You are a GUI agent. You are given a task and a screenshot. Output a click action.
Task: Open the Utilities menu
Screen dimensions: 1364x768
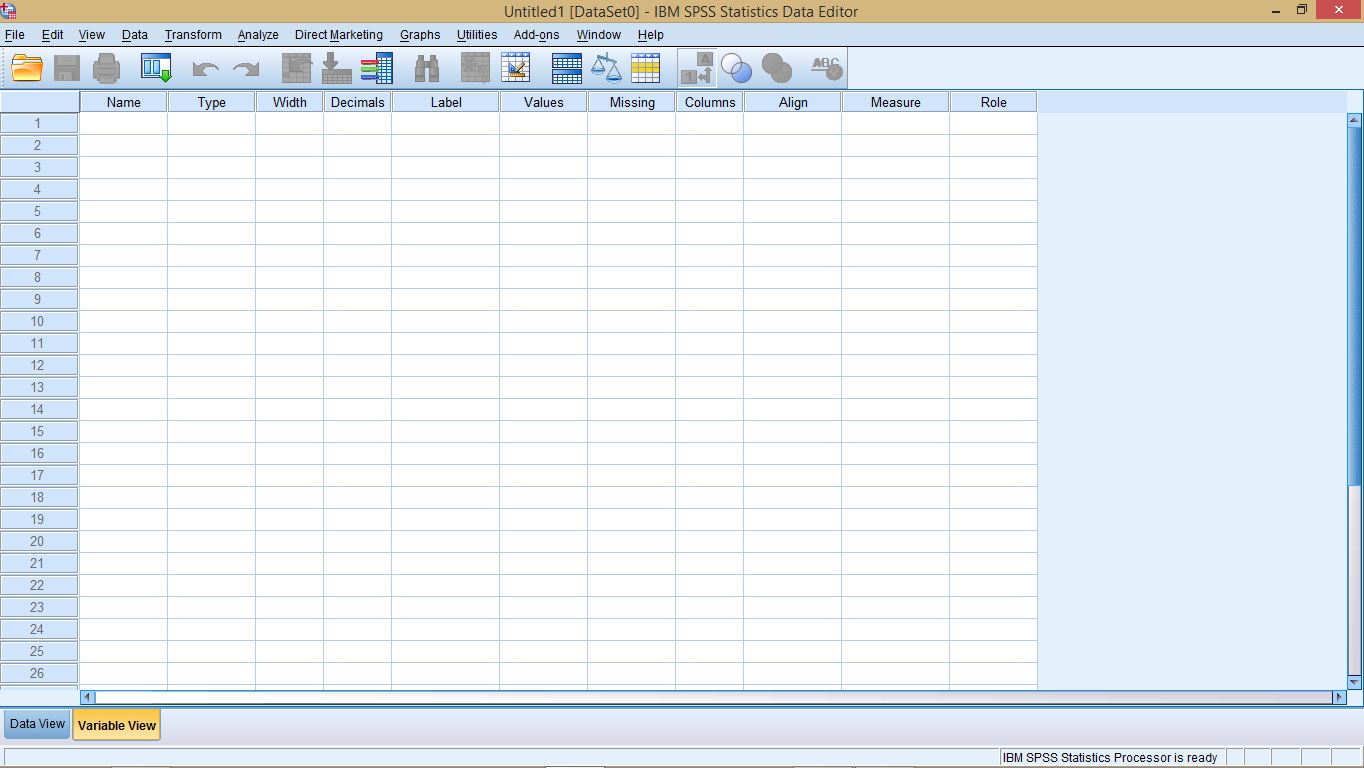pyautogui.click(x=477, y=35)
